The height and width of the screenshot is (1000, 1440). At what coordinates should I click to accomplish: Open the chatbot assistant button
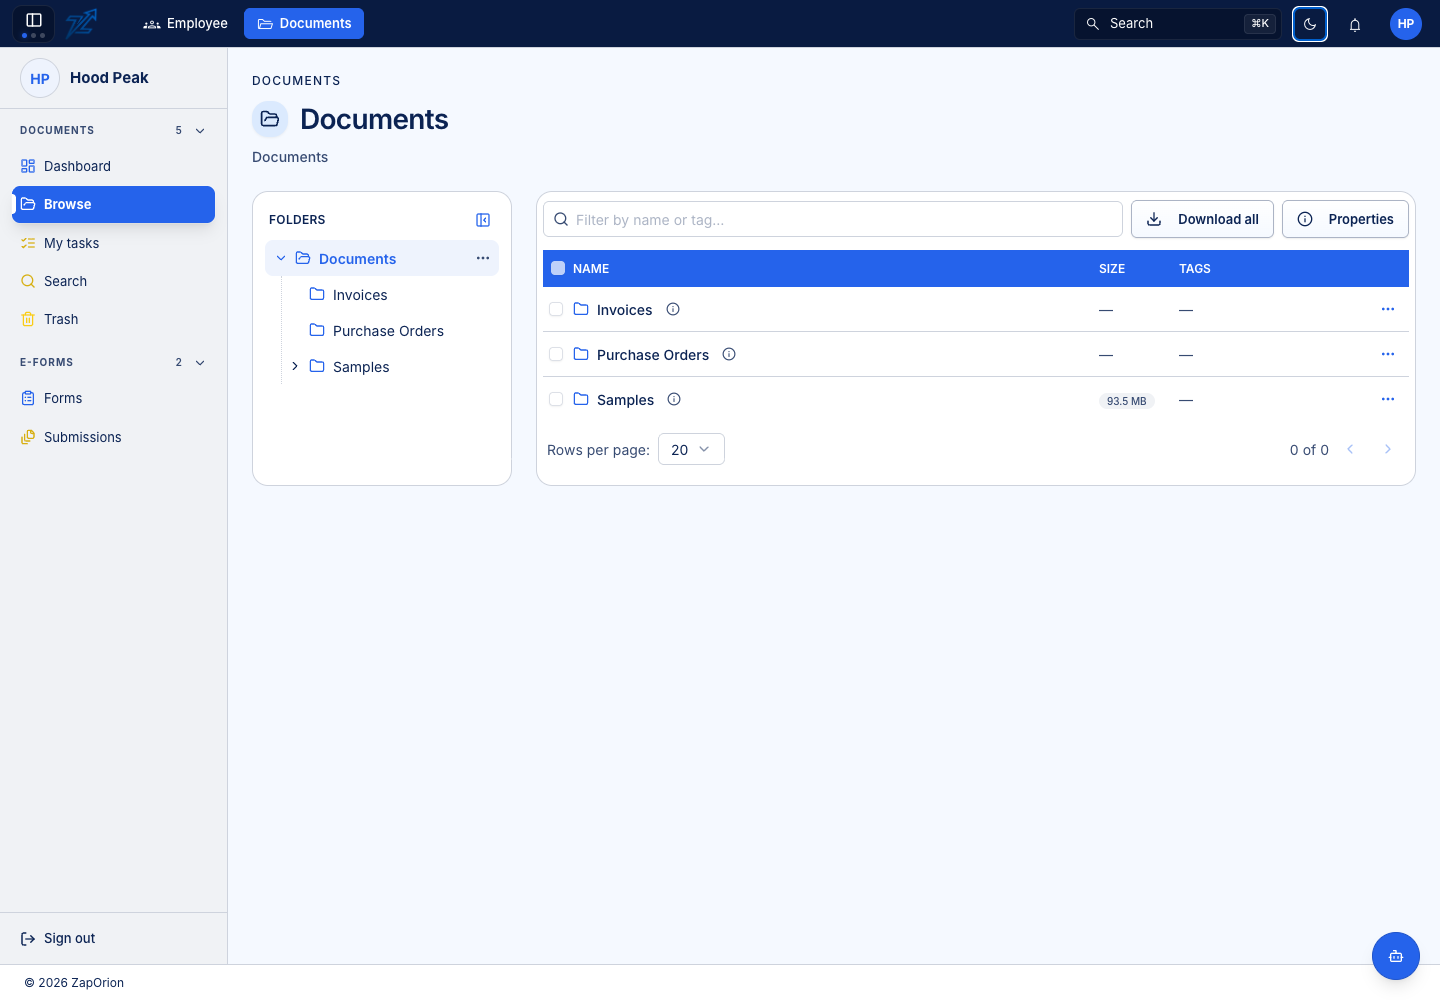[1396, 956]
